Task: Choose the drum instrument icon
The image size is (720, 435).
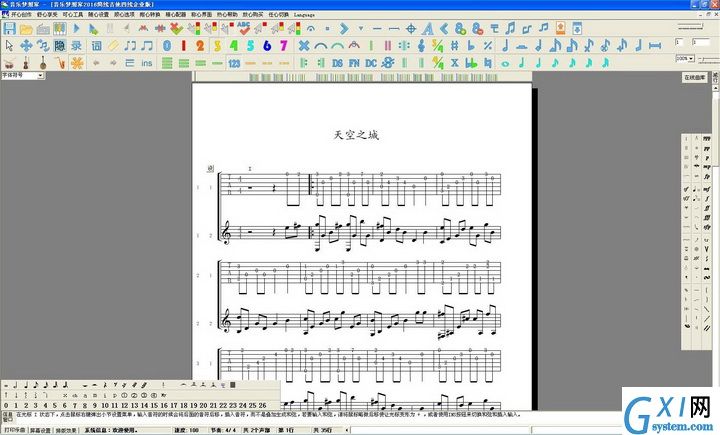Action: pos(9,62)
